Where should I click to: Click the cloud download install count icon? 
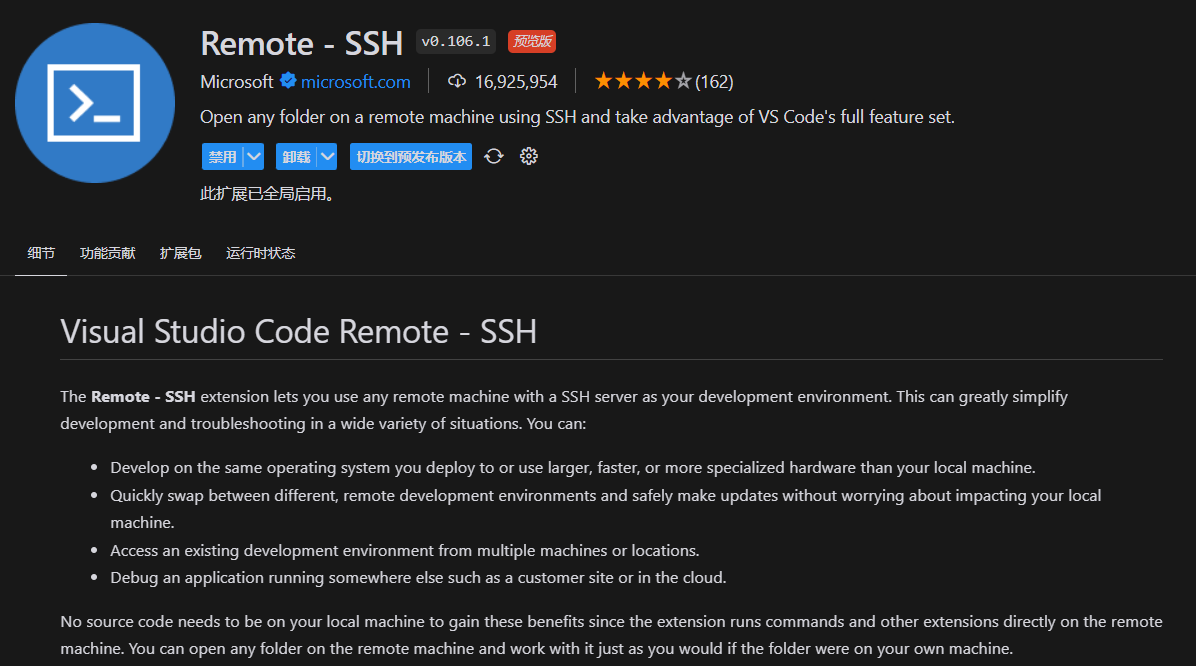(x=457, y=81)
